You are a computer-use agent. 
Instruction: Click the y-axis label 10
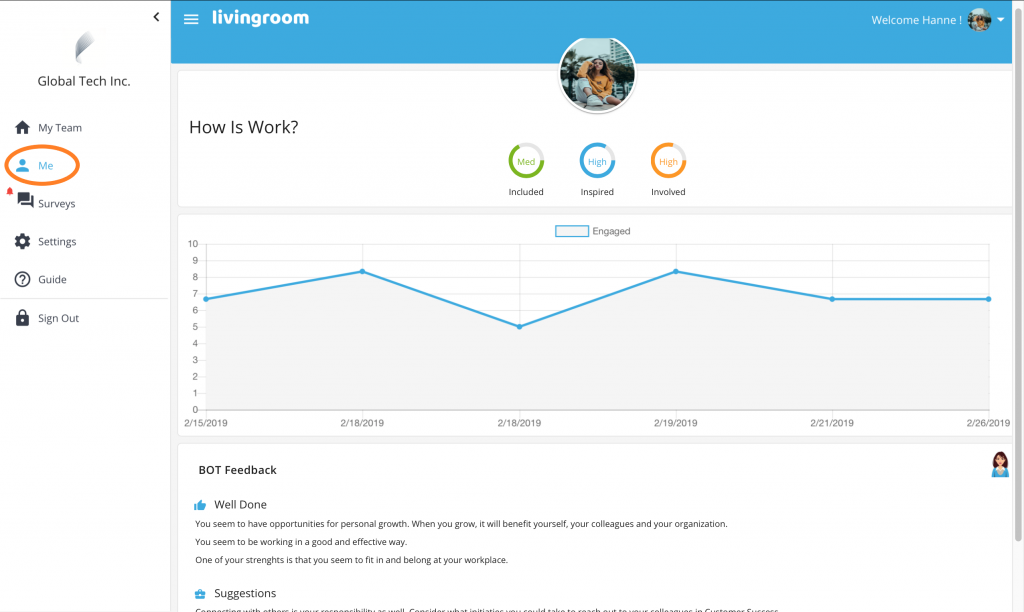193,244
